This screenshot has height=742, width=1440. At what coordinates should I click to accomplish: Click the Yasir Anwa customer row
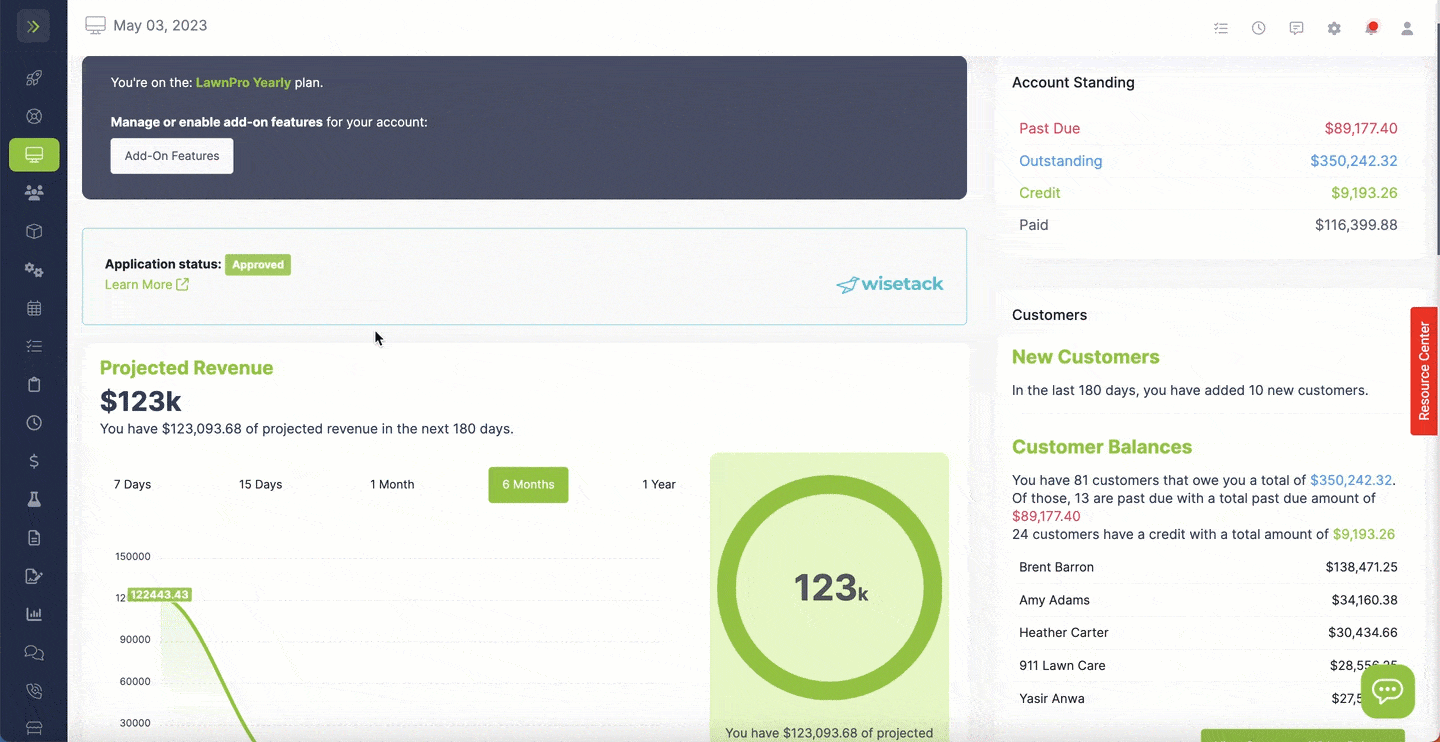(1208, 699)
